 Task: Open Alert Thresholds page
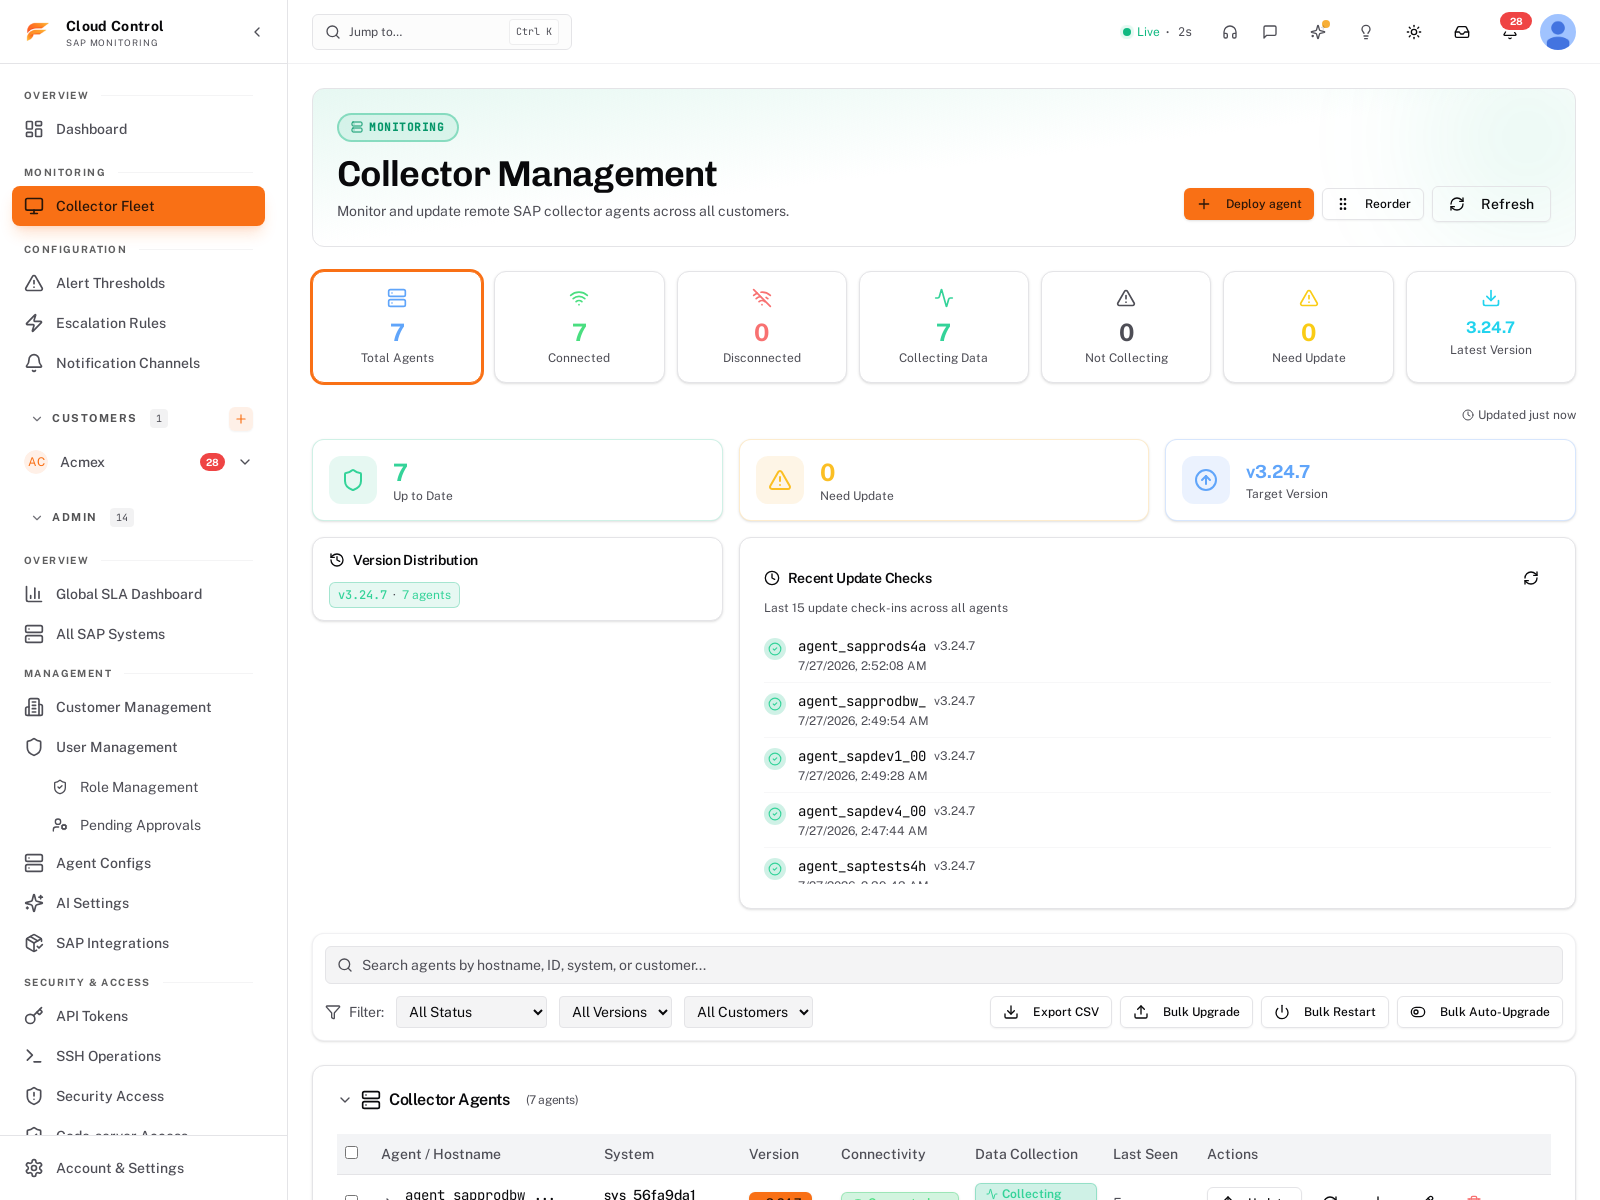138,283
